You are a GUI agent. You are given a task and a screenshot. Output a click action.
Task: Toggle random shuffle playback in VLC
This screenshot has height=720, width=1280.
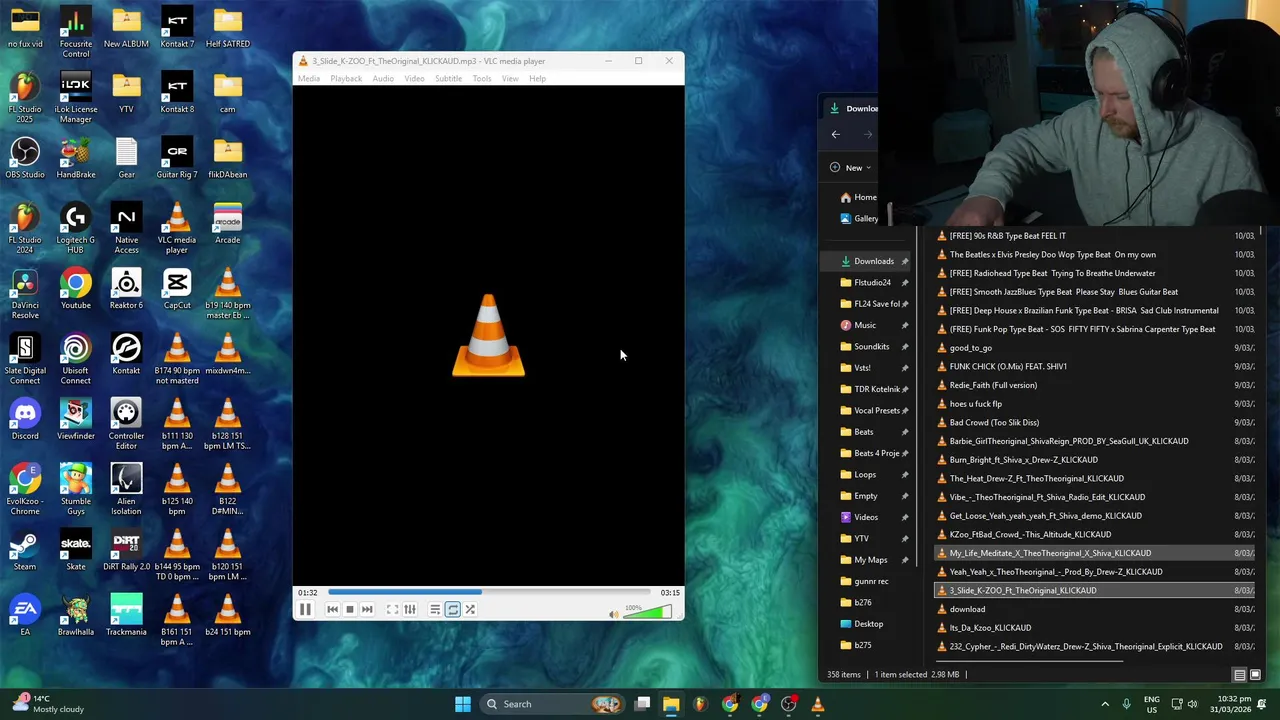click(x=470, y=609)
